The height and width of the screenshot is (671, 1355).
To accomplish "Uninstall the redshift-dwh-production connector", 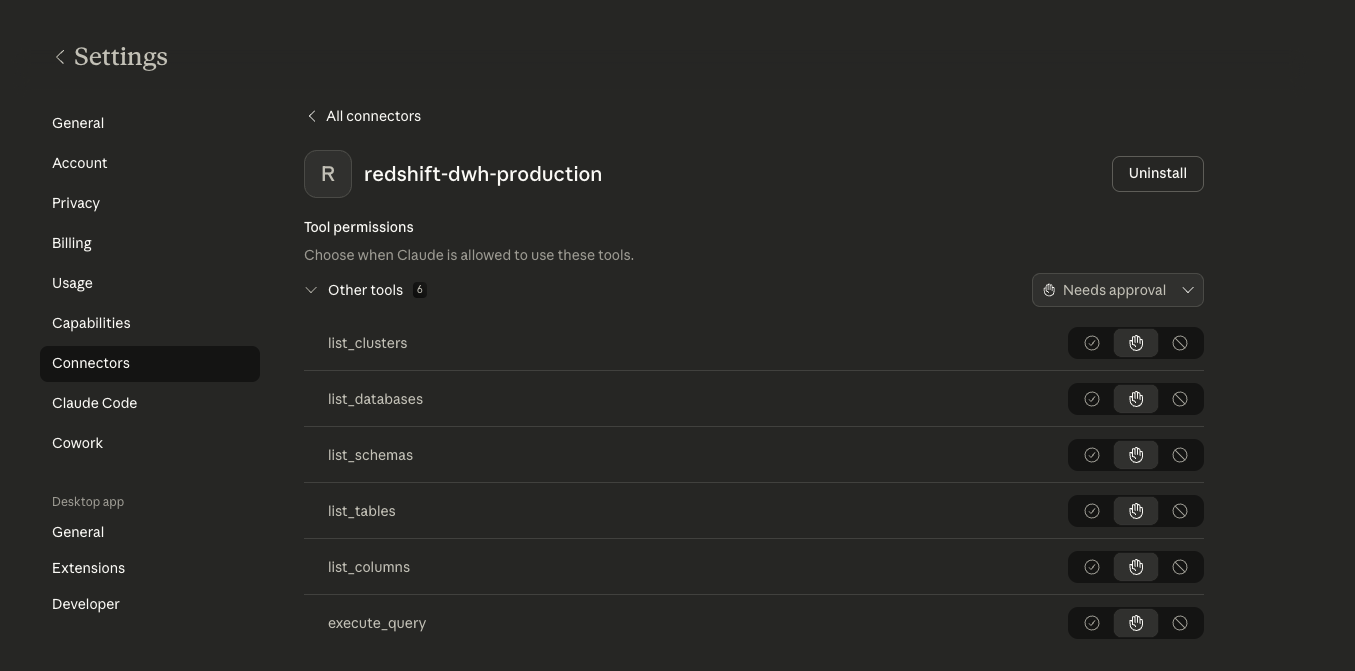I will tap(1157, 174).
